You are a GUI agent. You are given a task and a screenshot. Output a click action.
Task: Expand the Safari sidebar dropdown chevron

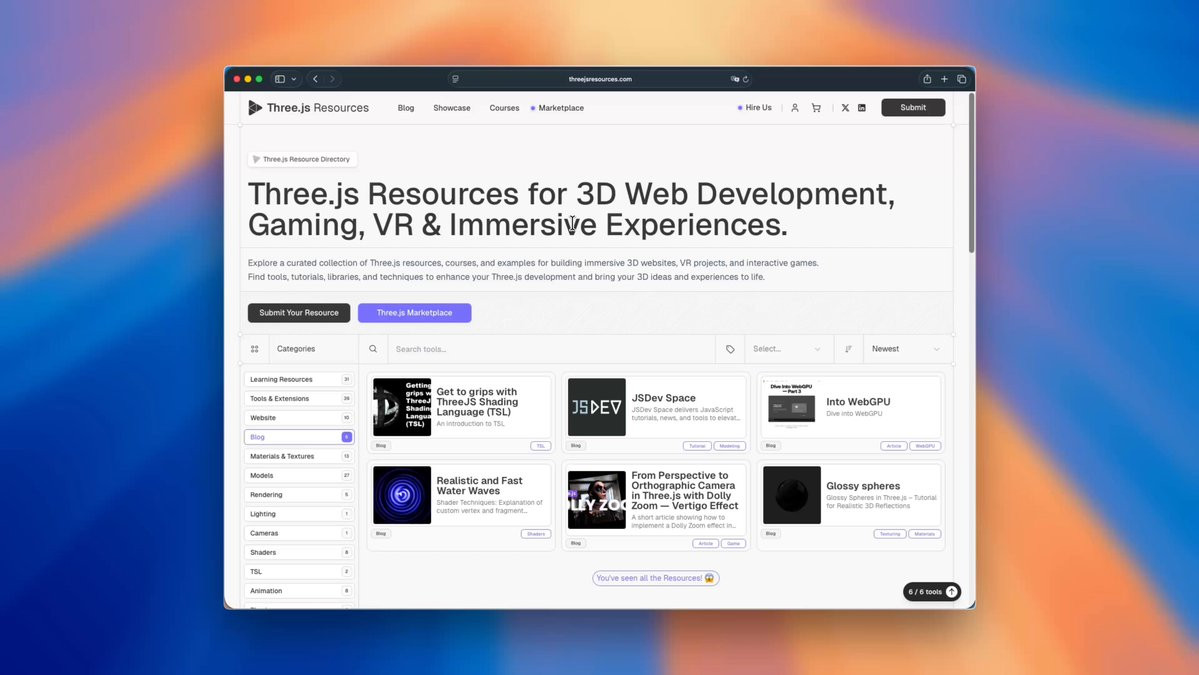[x=294, y=79]
